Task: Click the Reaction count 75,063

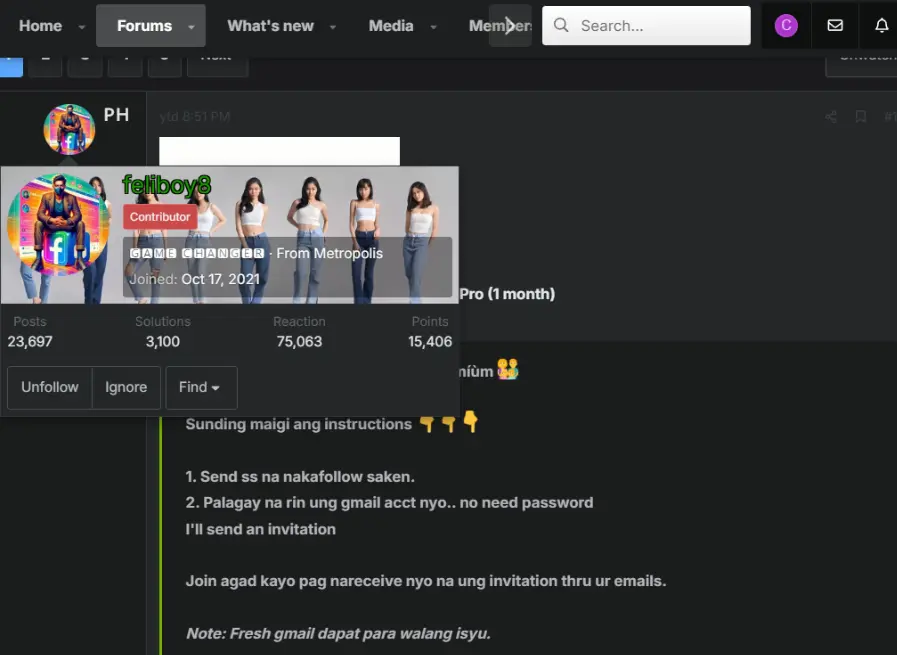Action: 299,342
